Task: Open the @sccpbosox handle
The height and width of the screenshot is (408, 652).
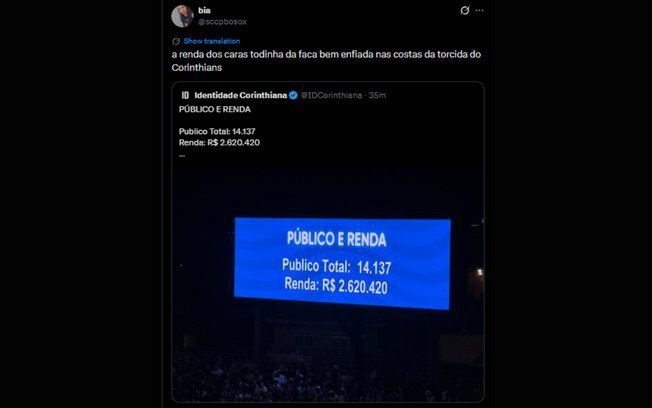Action: click(222, 22)
